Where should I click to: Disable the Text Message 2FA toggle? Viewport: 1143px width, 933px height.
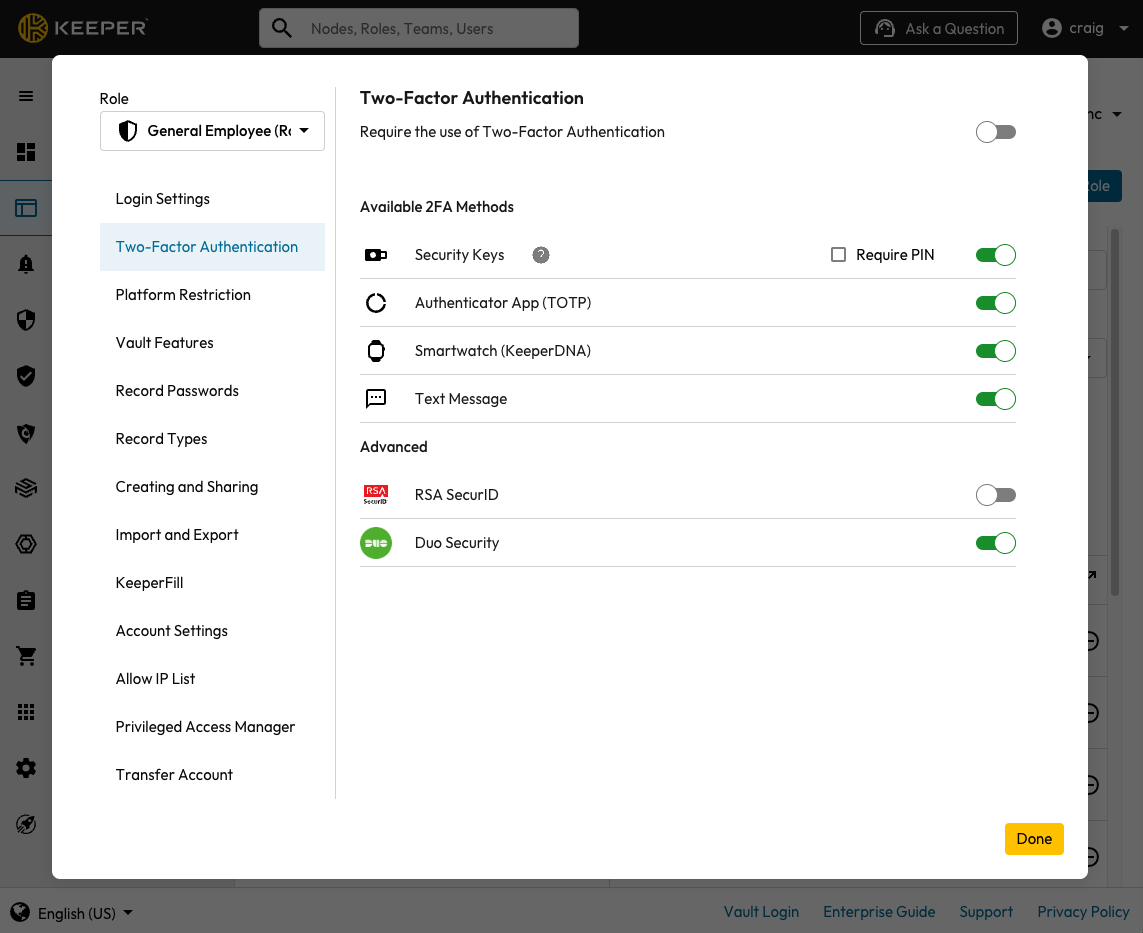(995, 399)
